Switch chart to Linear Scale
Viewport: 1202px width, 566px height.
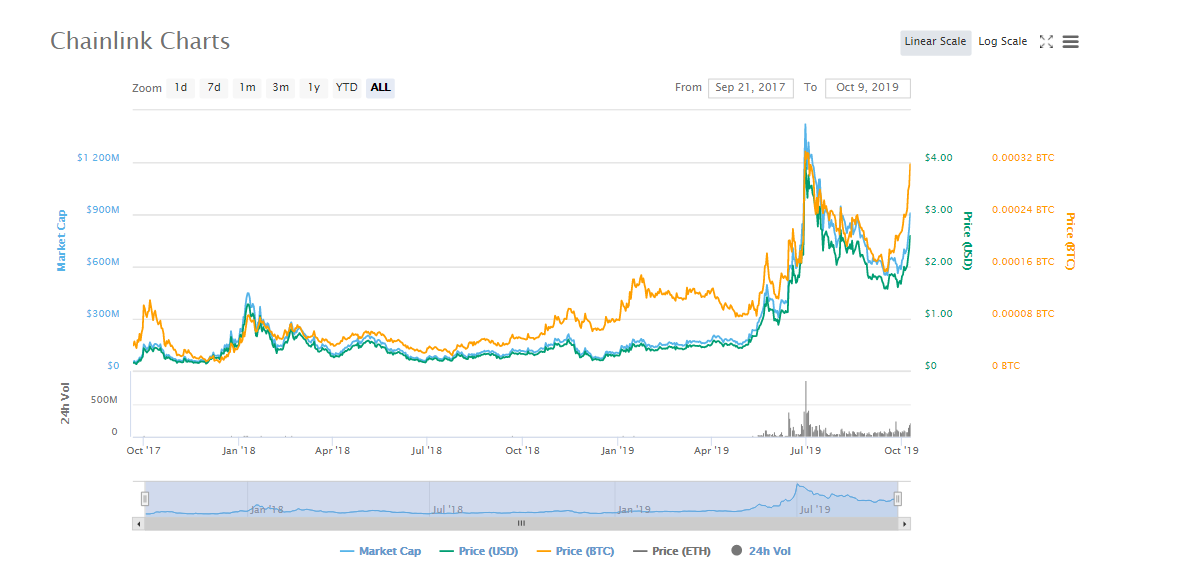(x=935, y=42)
